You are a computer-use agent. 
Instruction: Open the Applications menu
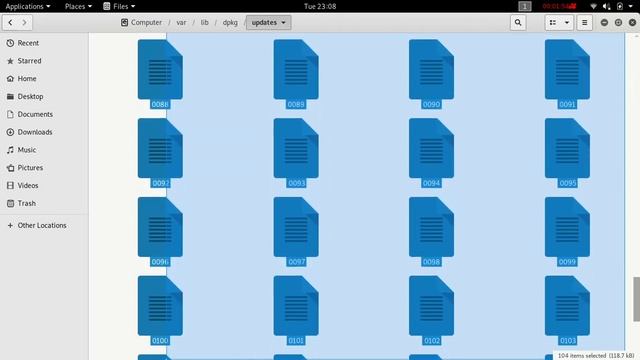point(28,6)
